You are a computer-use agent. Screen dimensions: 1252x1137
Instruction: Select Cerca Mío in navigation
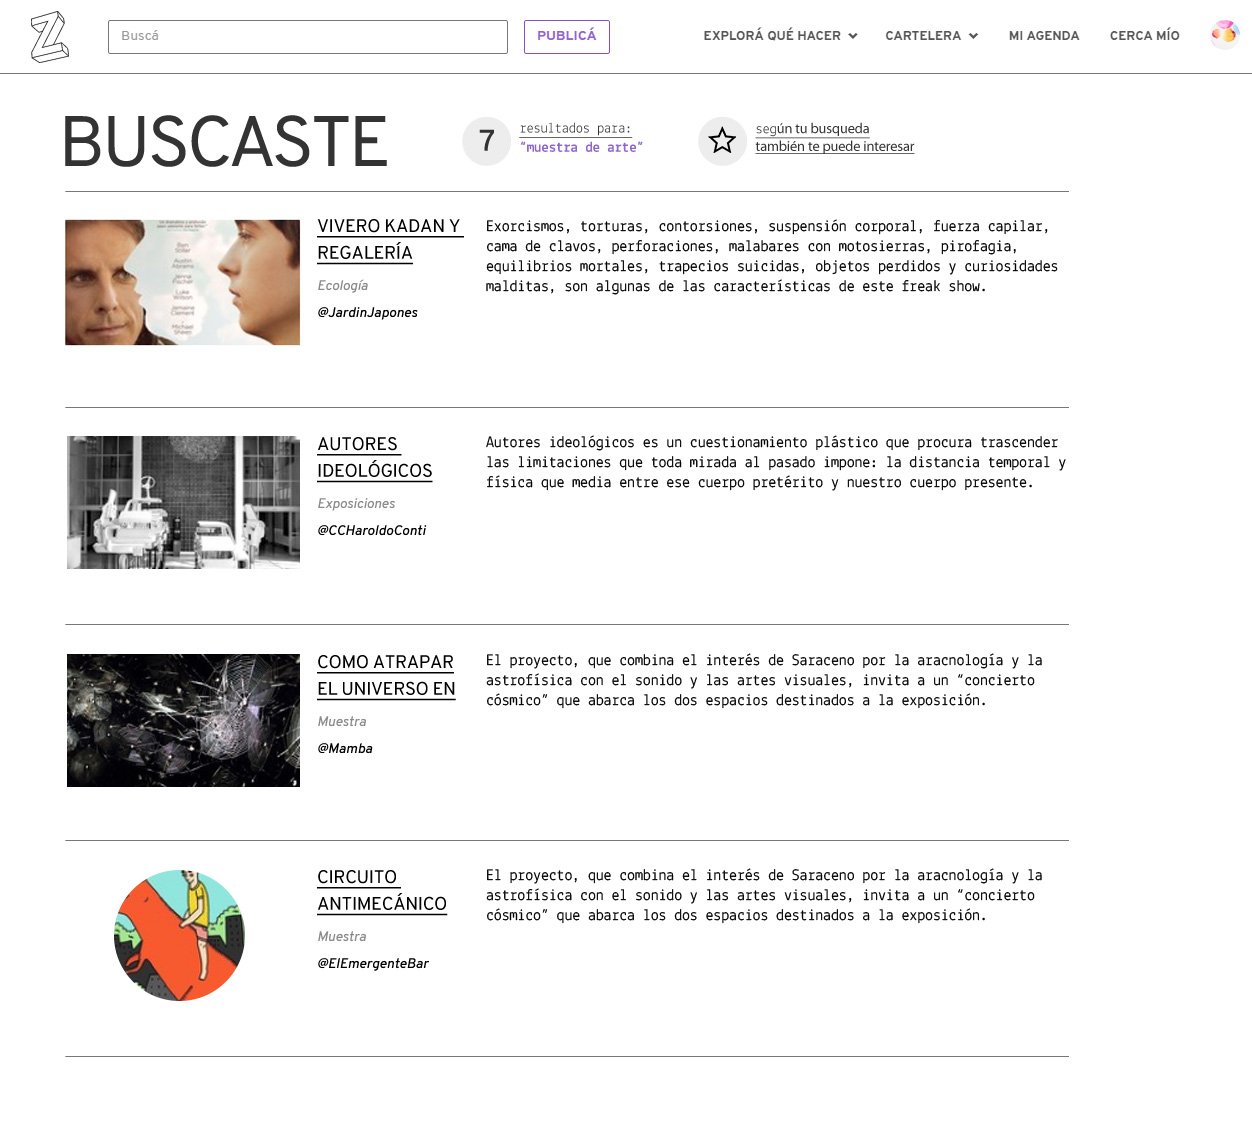click(x=1144, y=36)
